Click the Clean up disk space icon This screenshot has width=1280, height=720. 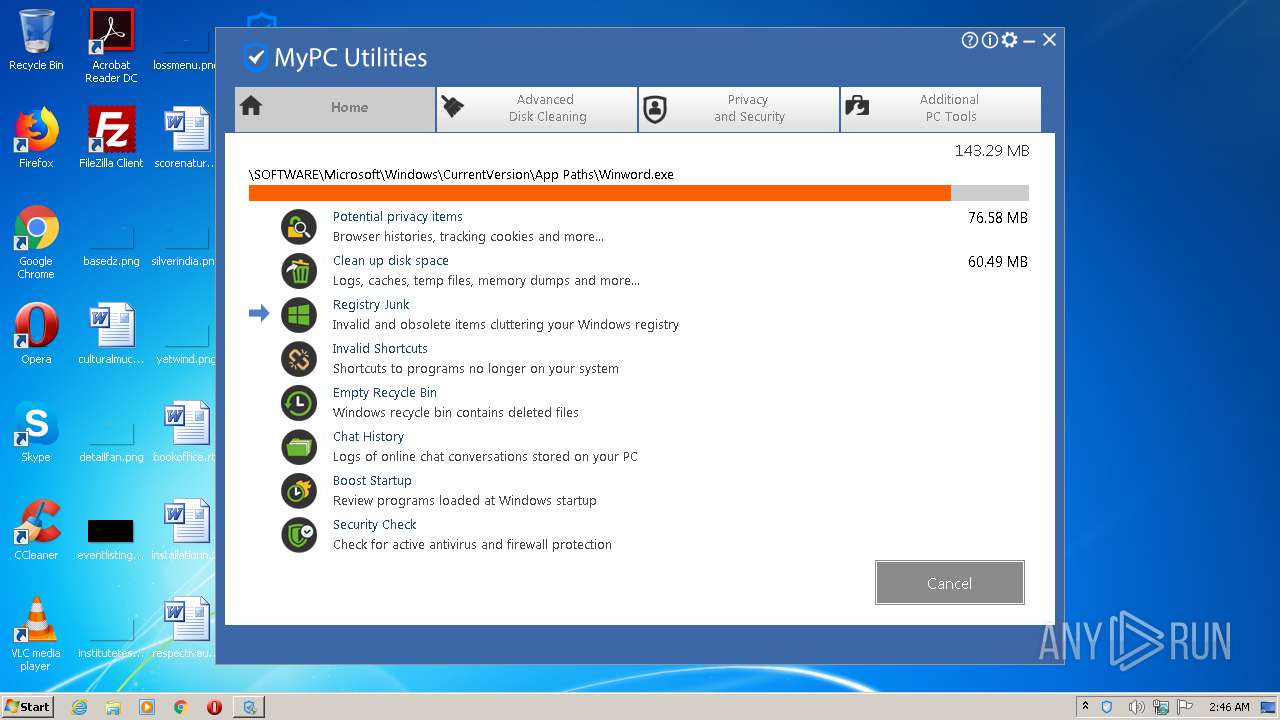[299, 271]
